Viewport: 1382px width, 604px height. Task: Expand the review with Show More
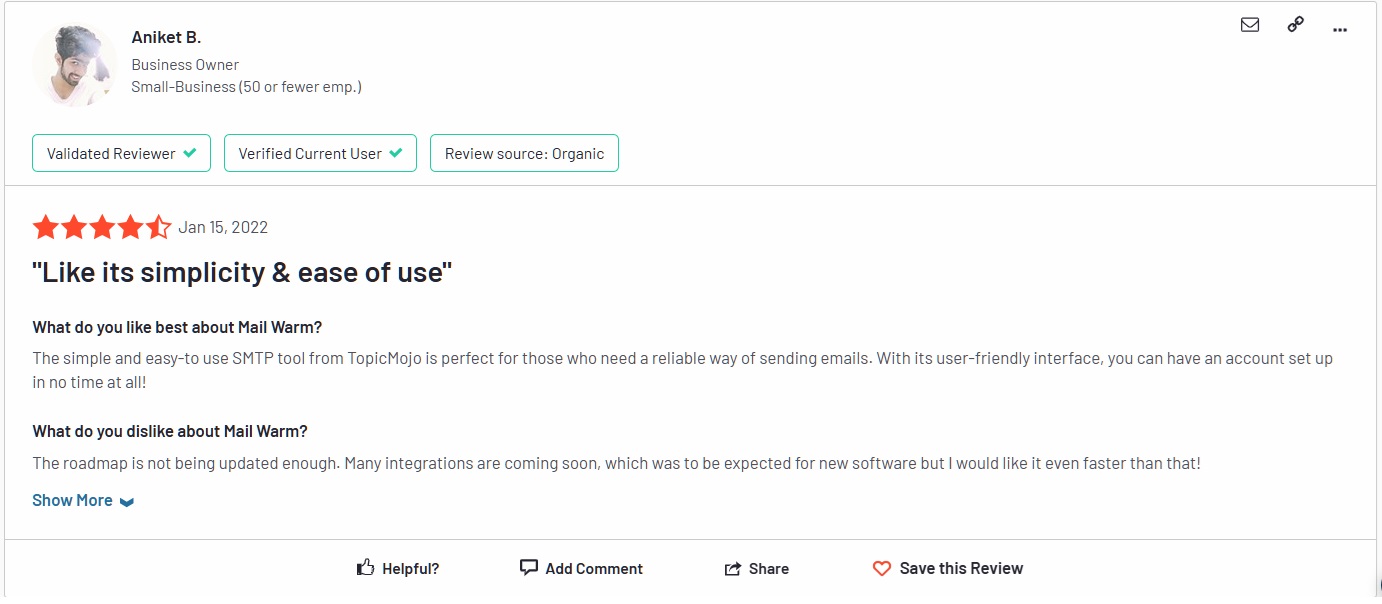pos(72,500)
